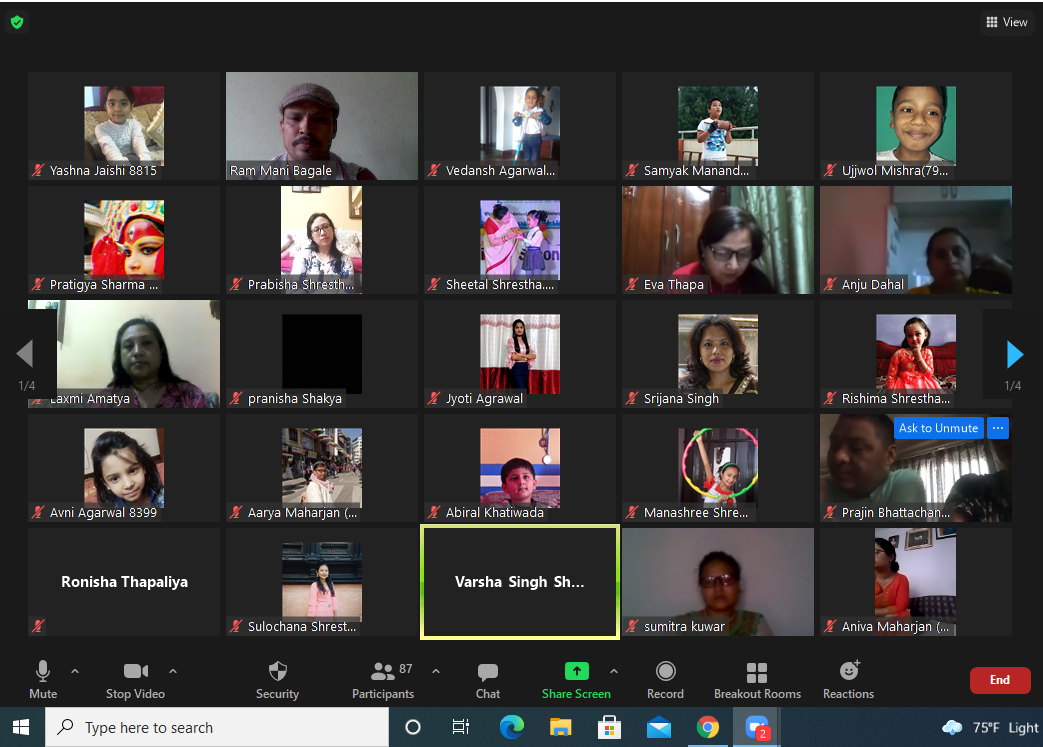Click the Zoom icon on the taskbar
The image size is (1043, 747).
[x=757, y=727]
